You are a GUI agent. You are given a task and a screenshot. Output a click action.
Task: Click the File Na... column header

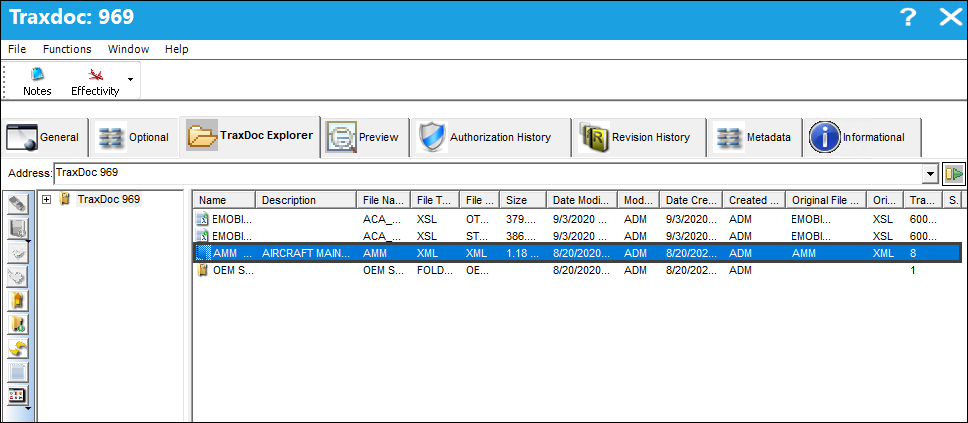[x=383, y=200]
